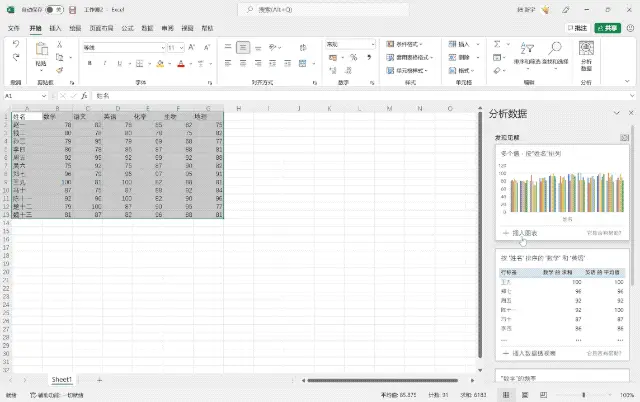Click the increase decimal places icon

333,71
